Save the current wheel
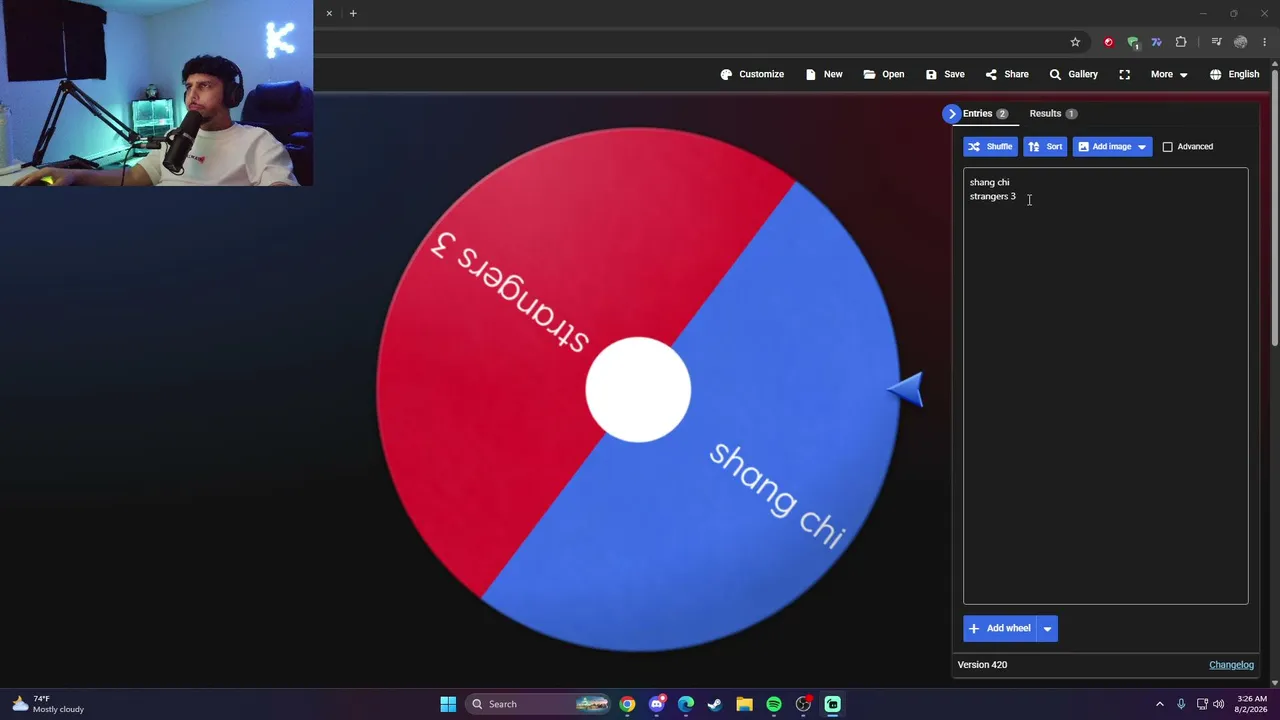1280x720 pixels. tap(945, 74)
